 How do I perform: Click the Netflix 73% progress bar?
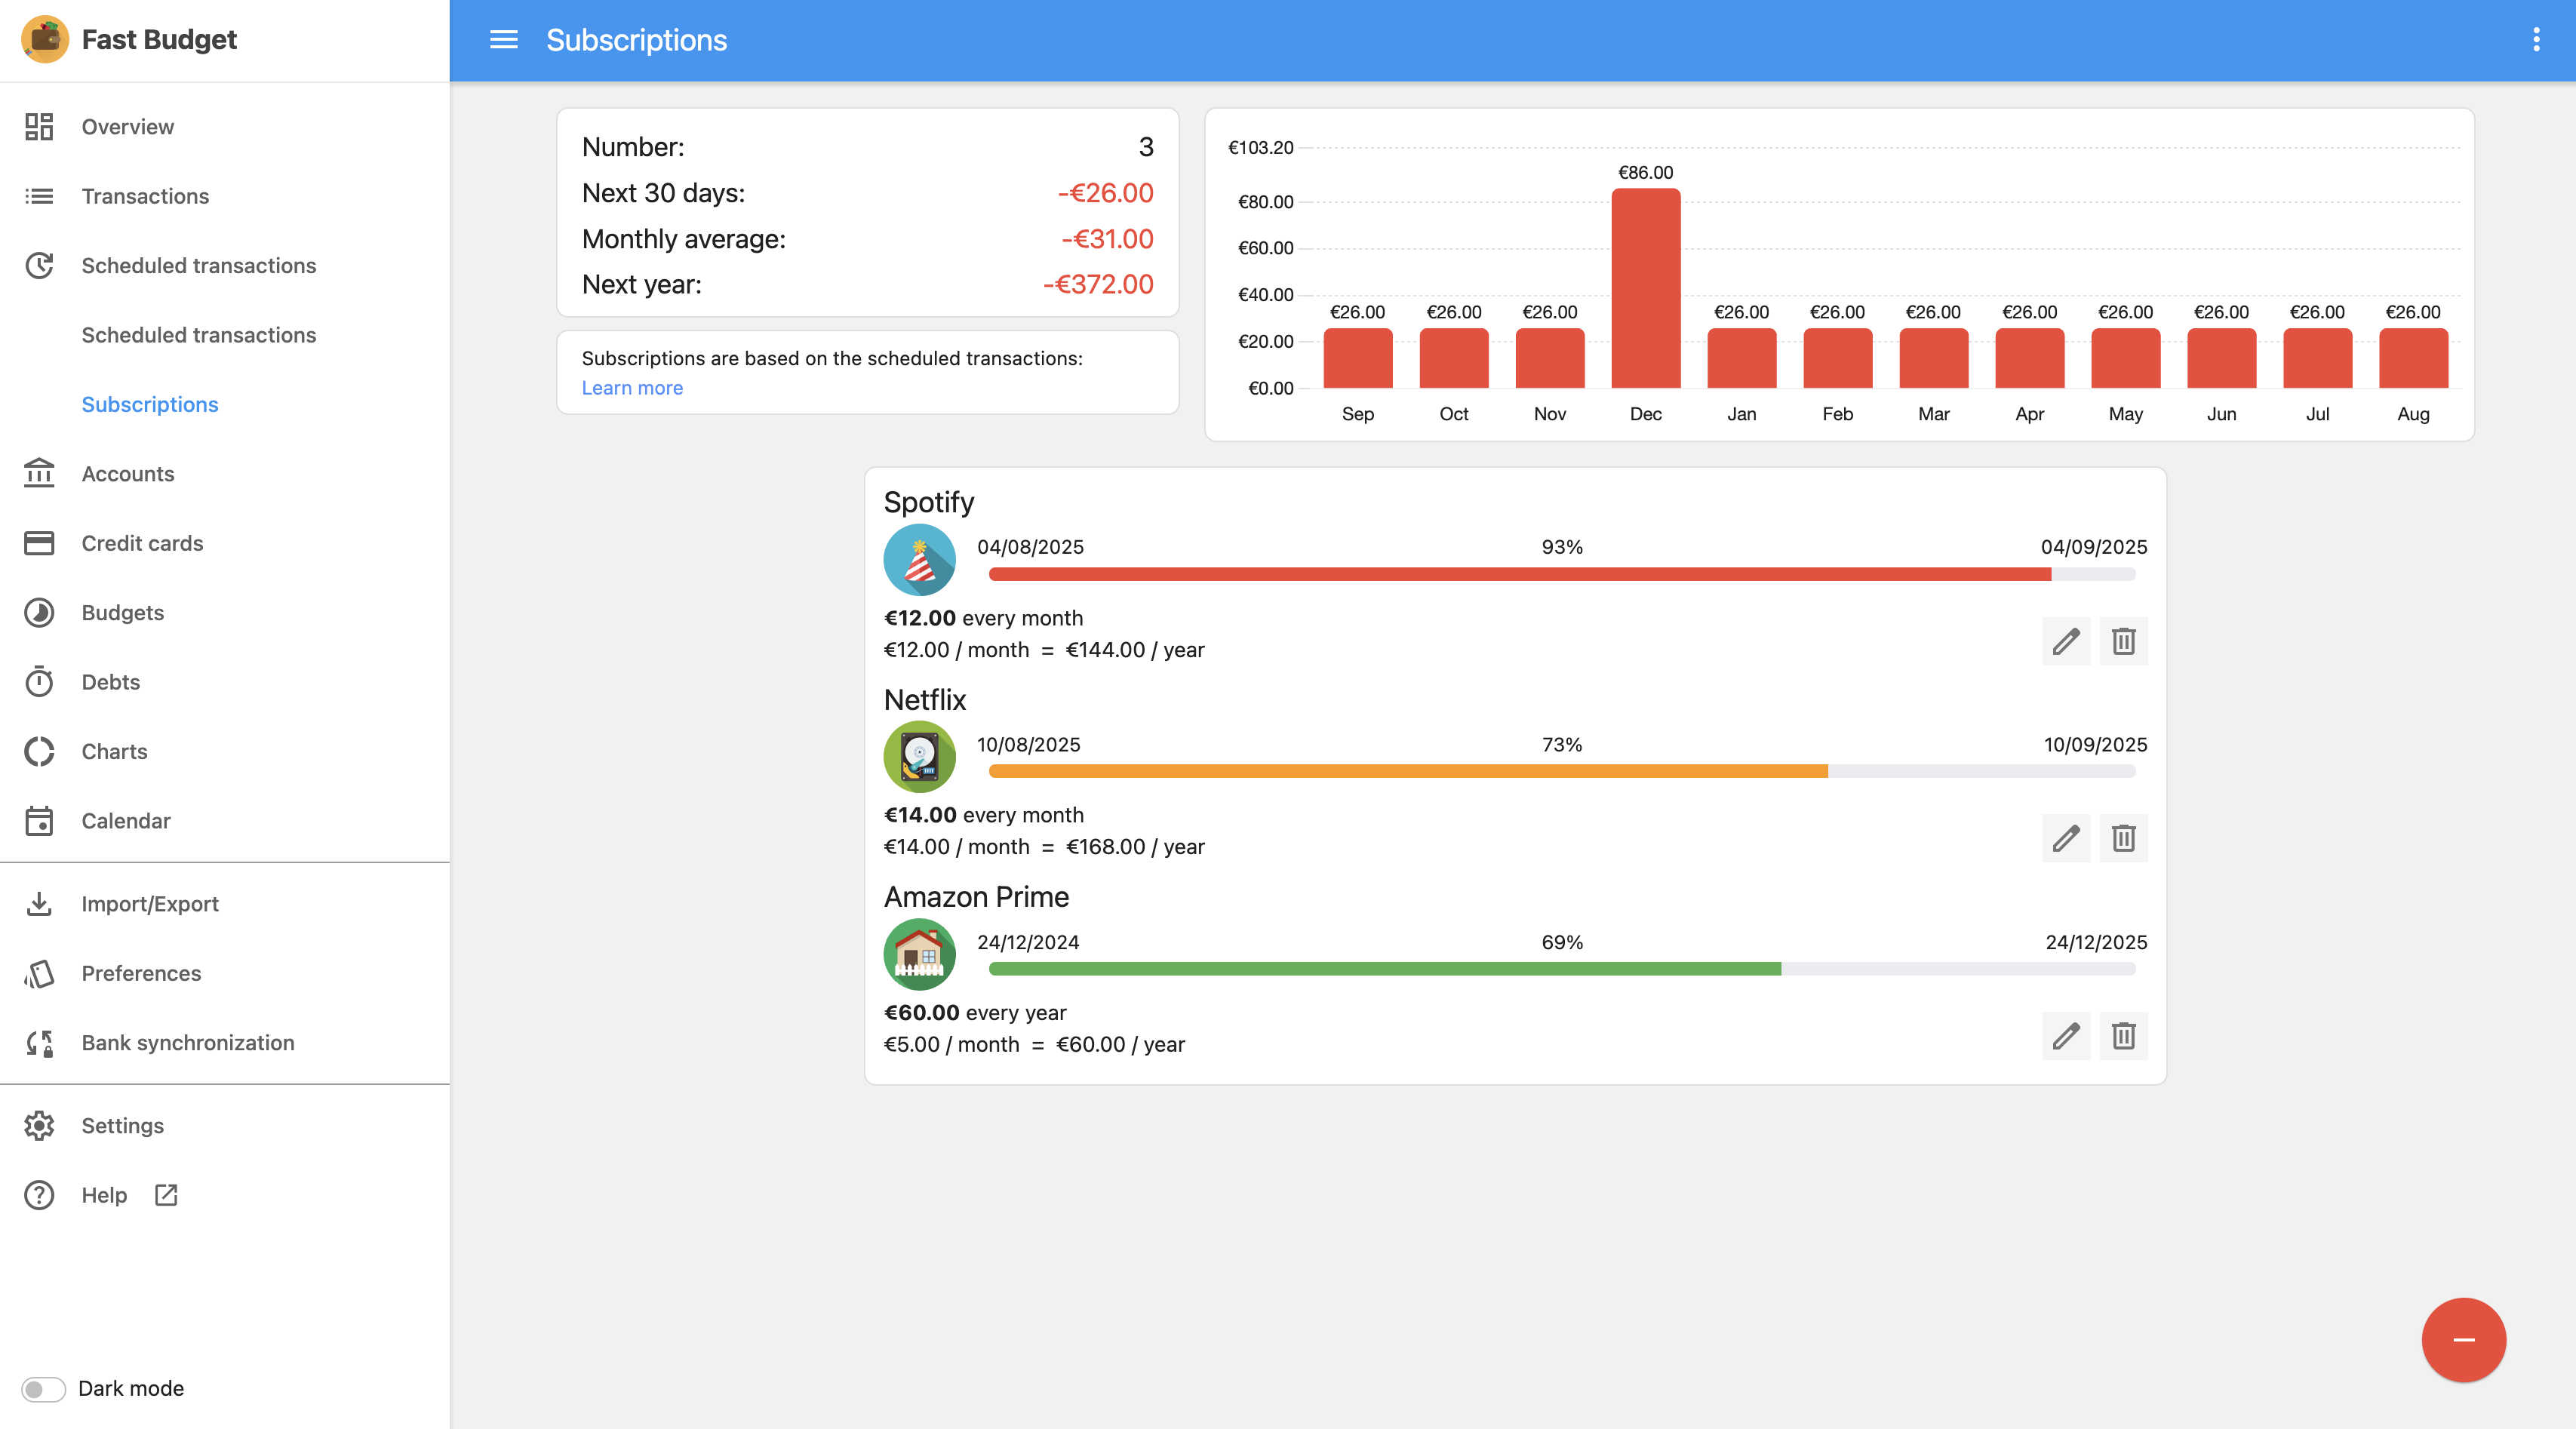pyautogui.click(x=1562, y=771)
